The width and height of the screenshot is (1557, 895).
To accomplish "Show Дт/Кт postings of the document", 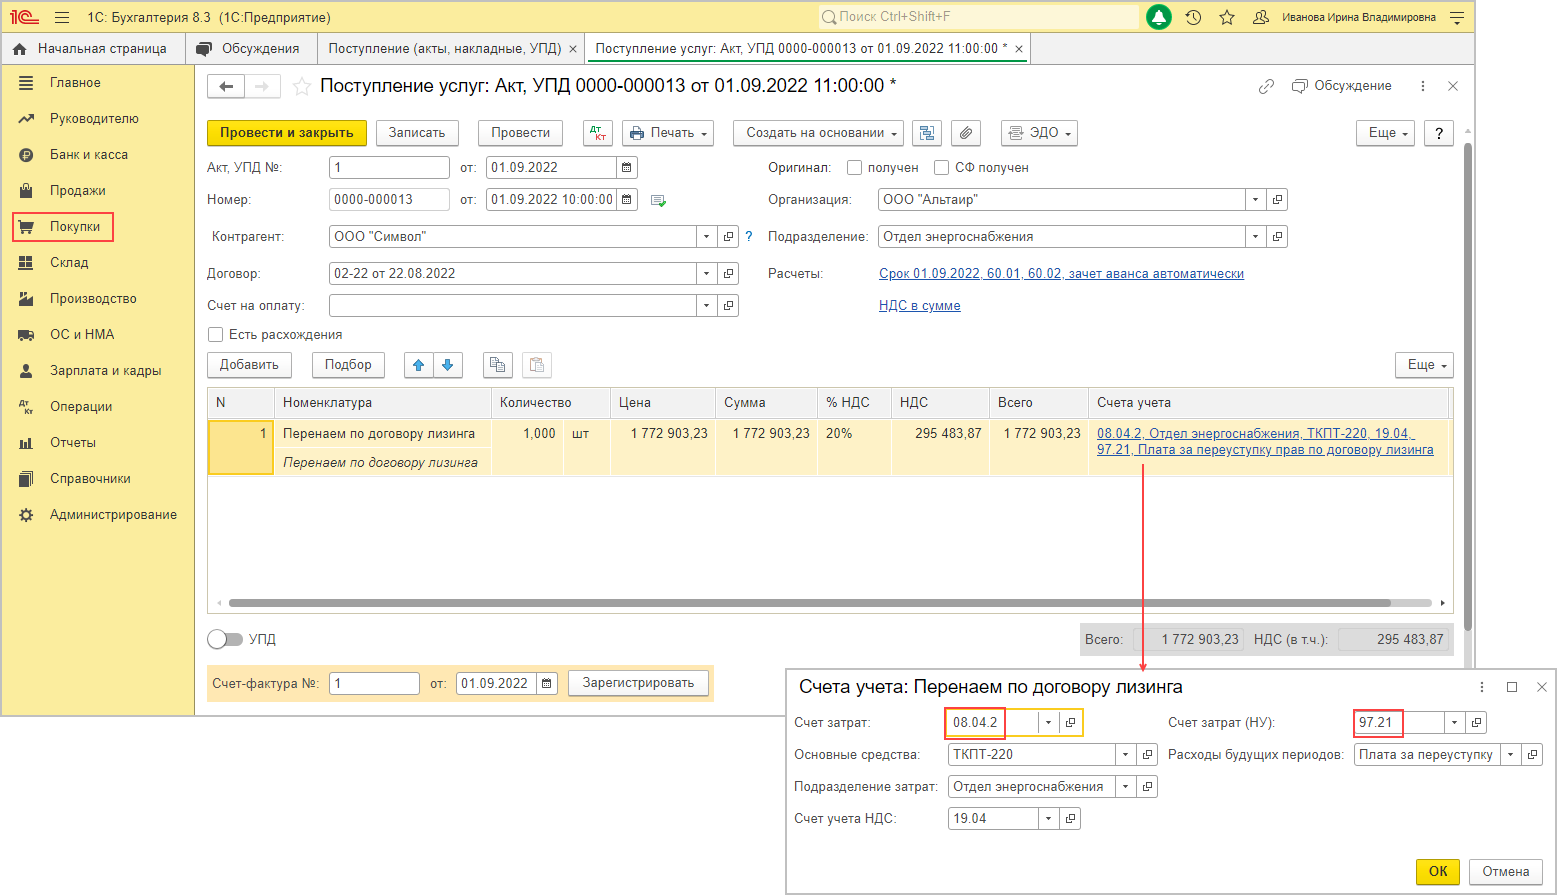I will [598, 133].
